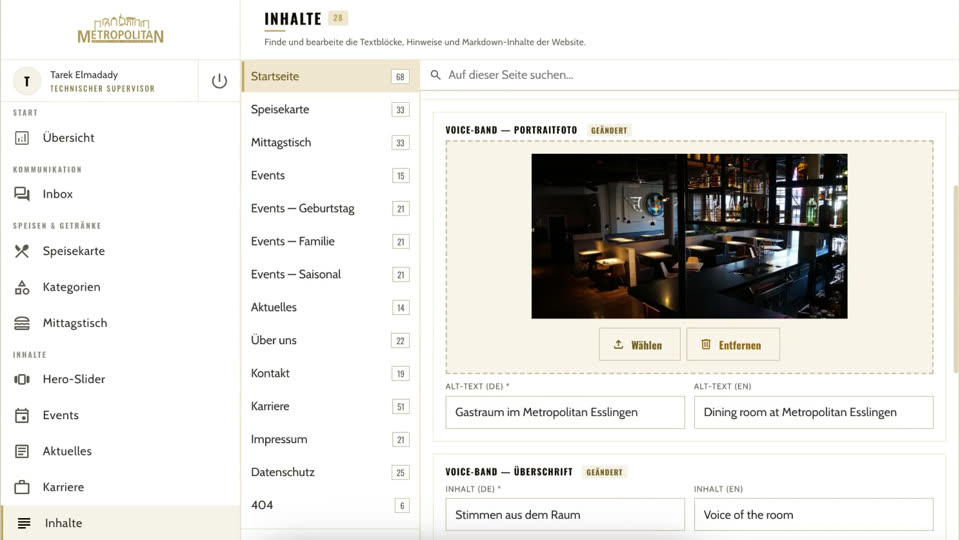Click the Inhalt (EN) field 'Voice of the room'

813,515
